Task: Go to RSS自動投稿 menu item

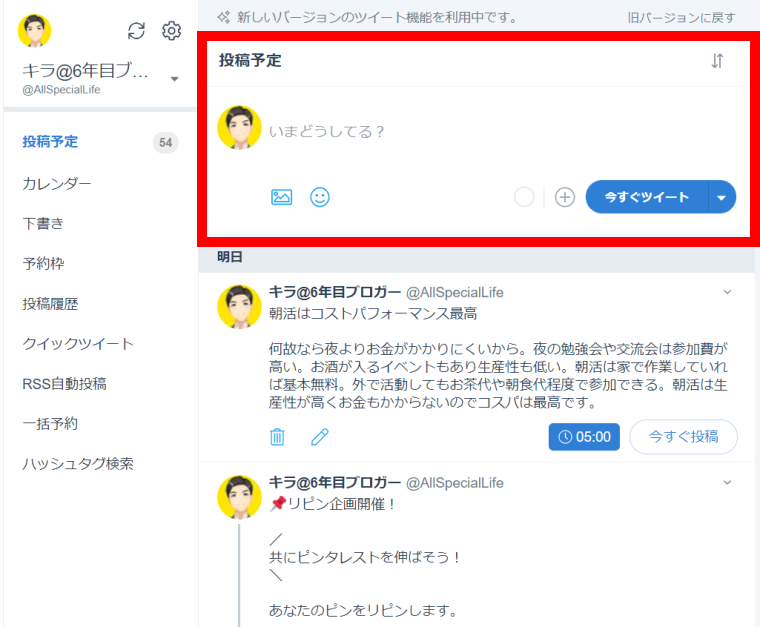Action: 64,384
